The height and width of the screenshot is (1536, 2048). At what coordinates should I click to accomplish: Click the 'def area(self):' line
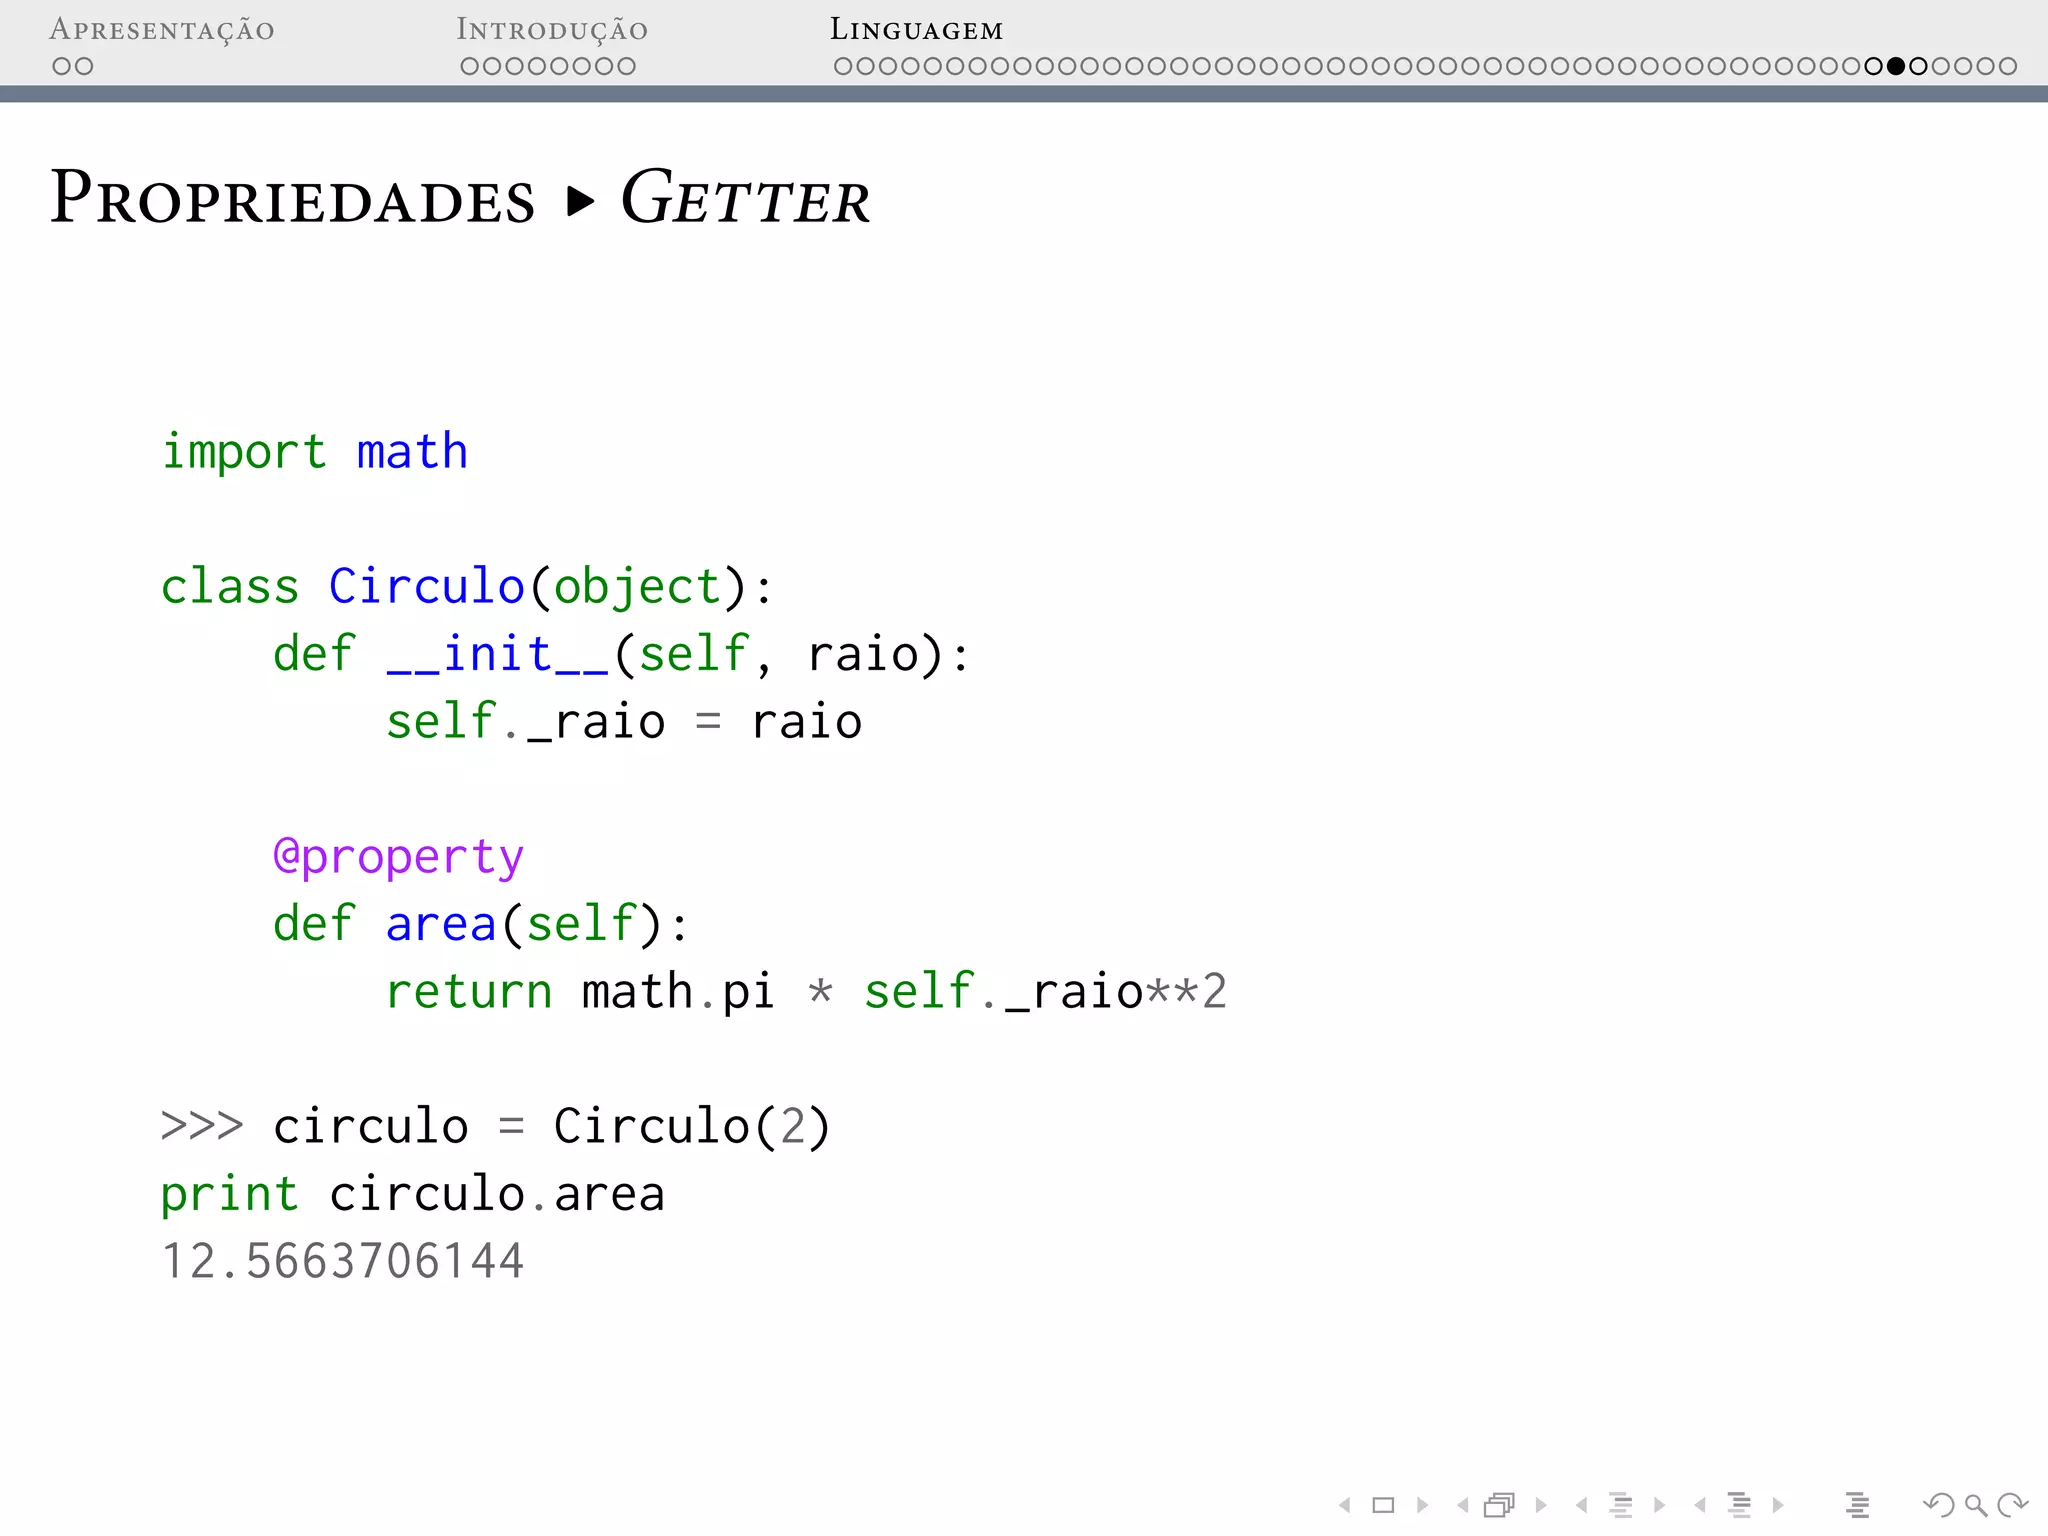coord(481,924)
